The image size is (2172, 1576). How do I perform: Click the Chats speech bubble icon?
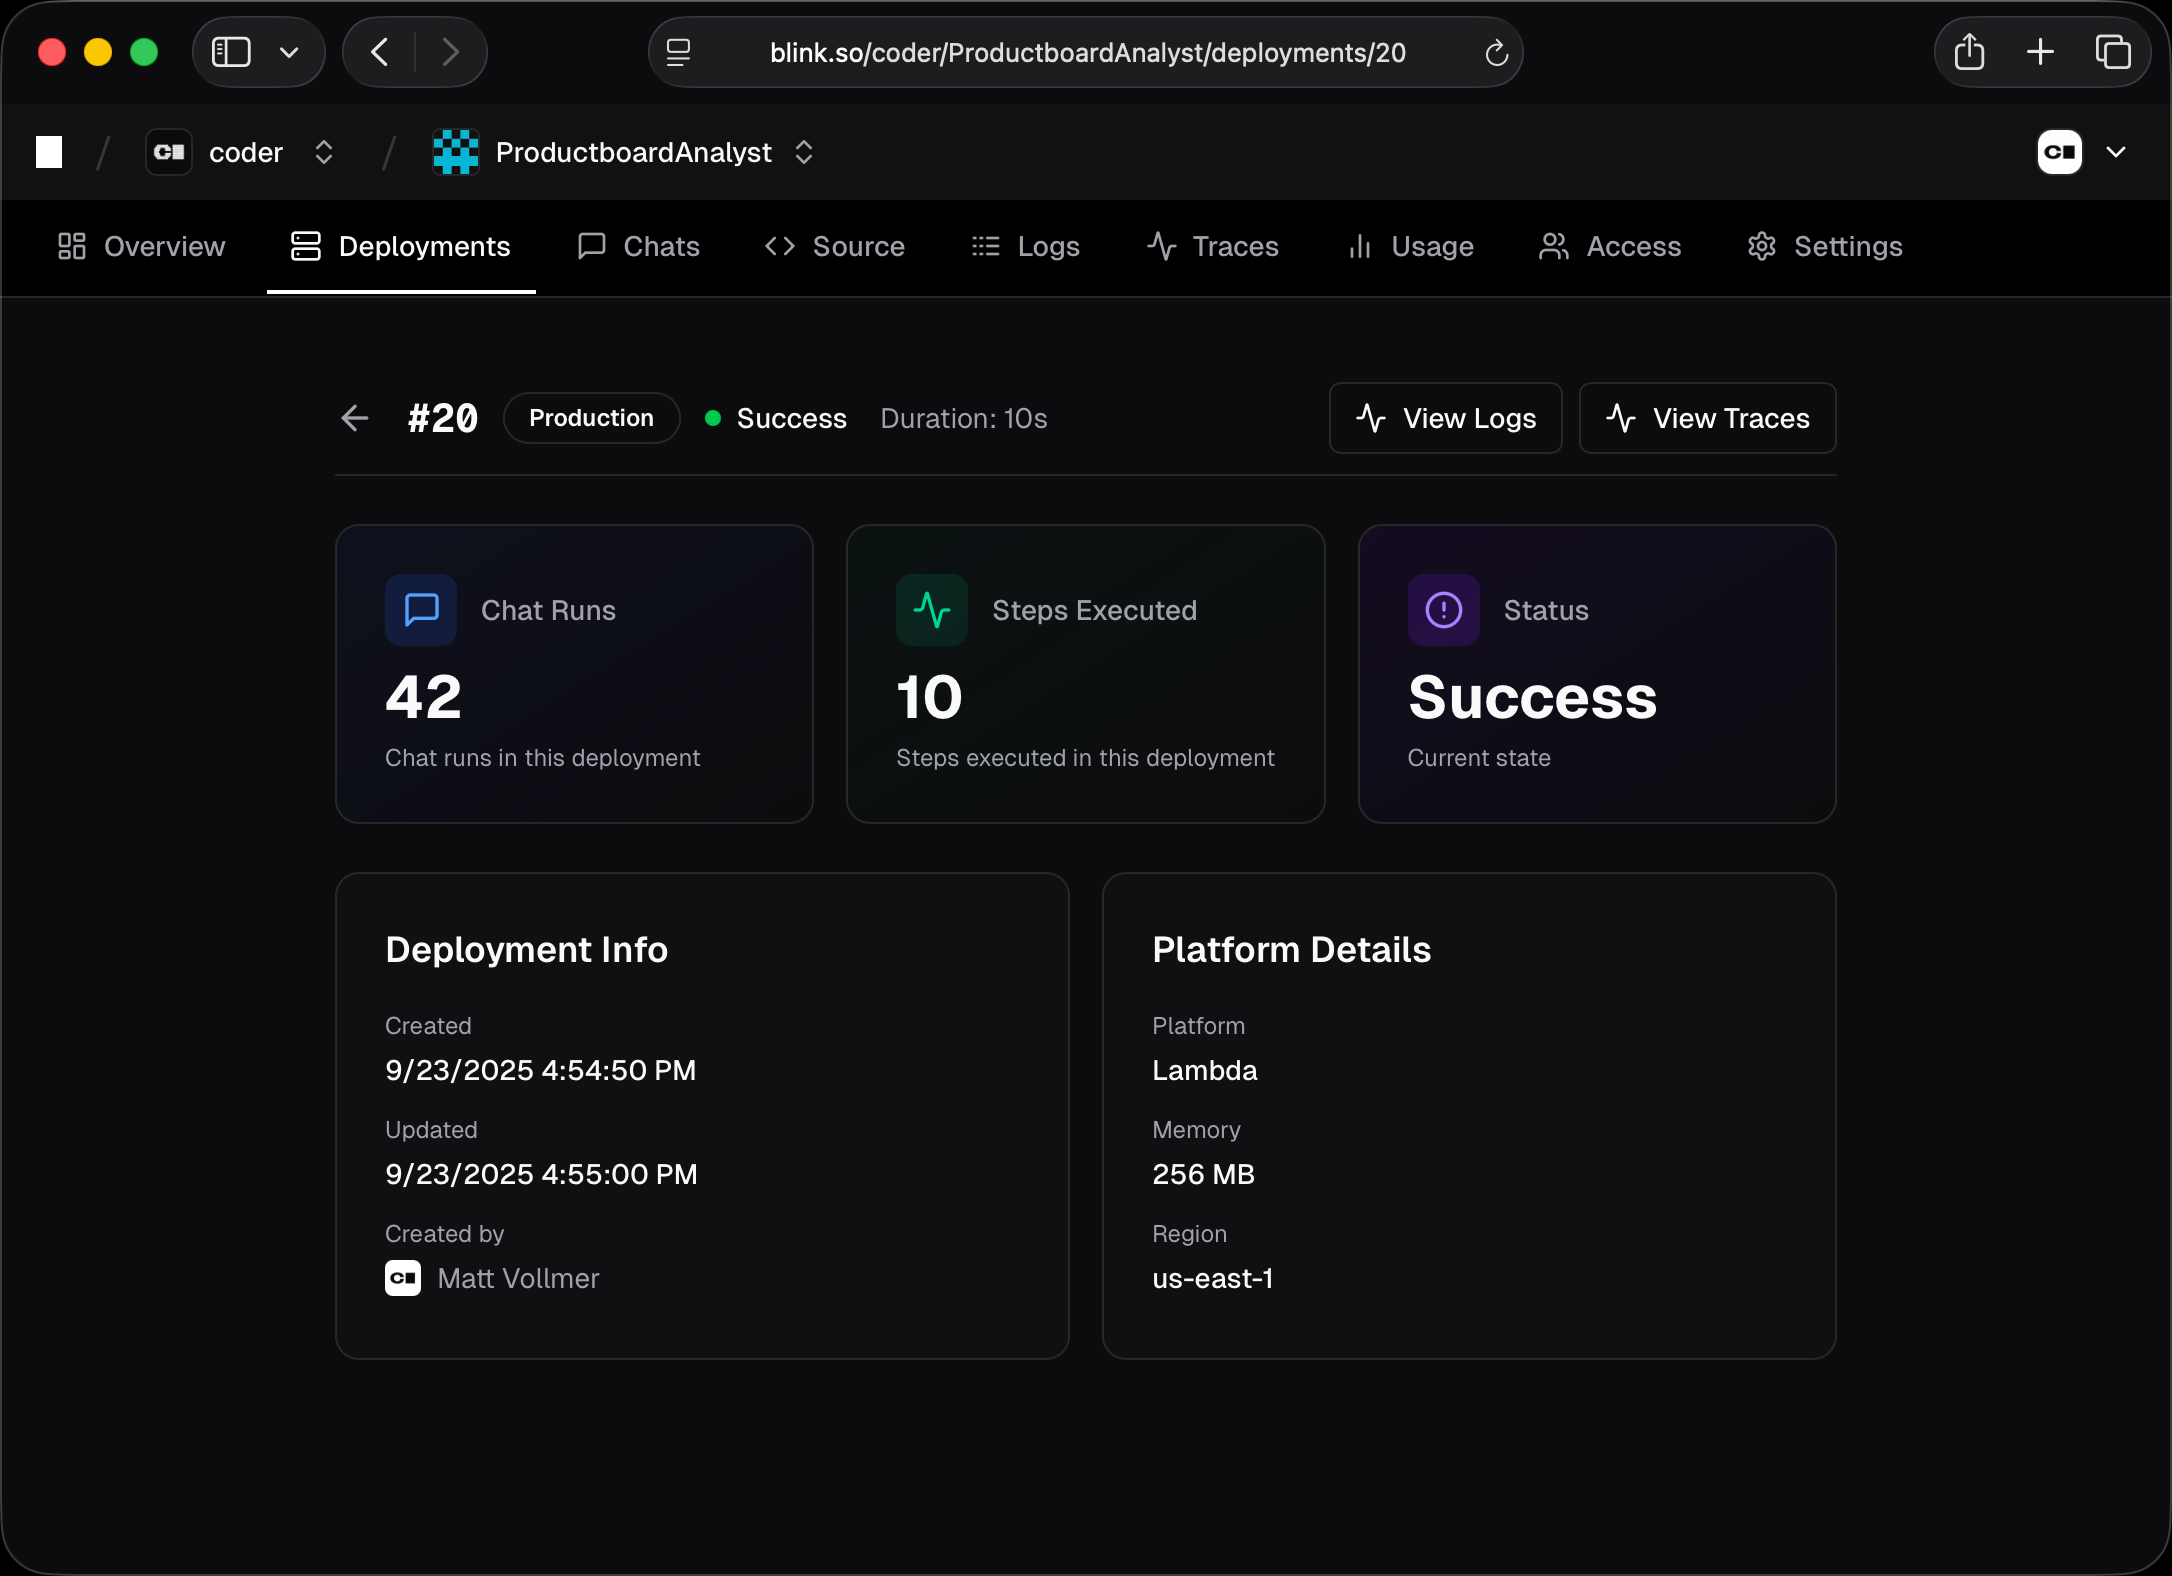click(592, 246)
